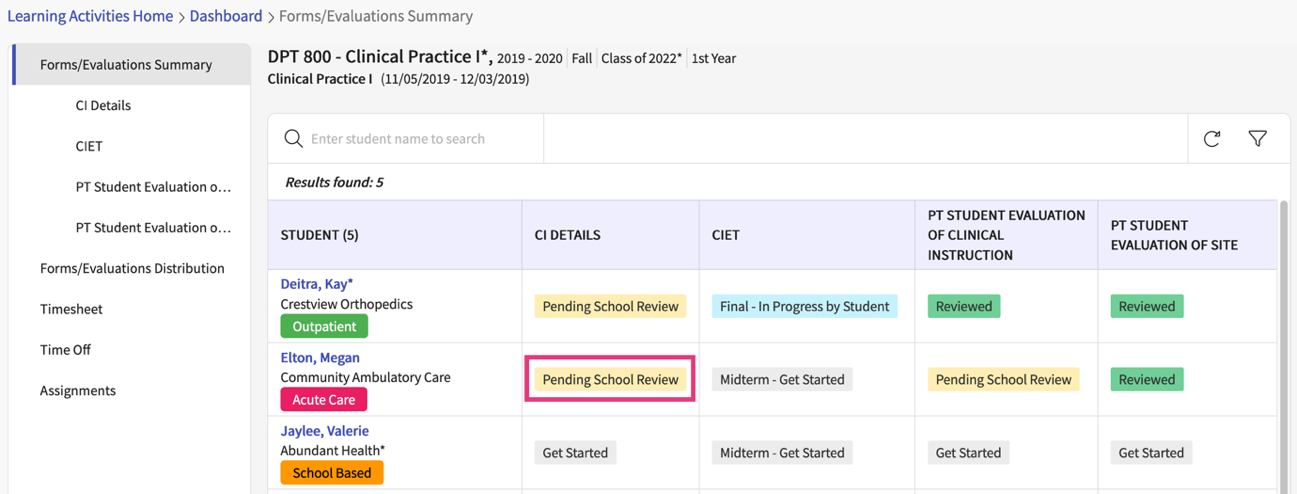Viewport: 1297px width, 494px height.
Task: Go to Learning Activities Home breadcrumb
Action: pos(90,16)
